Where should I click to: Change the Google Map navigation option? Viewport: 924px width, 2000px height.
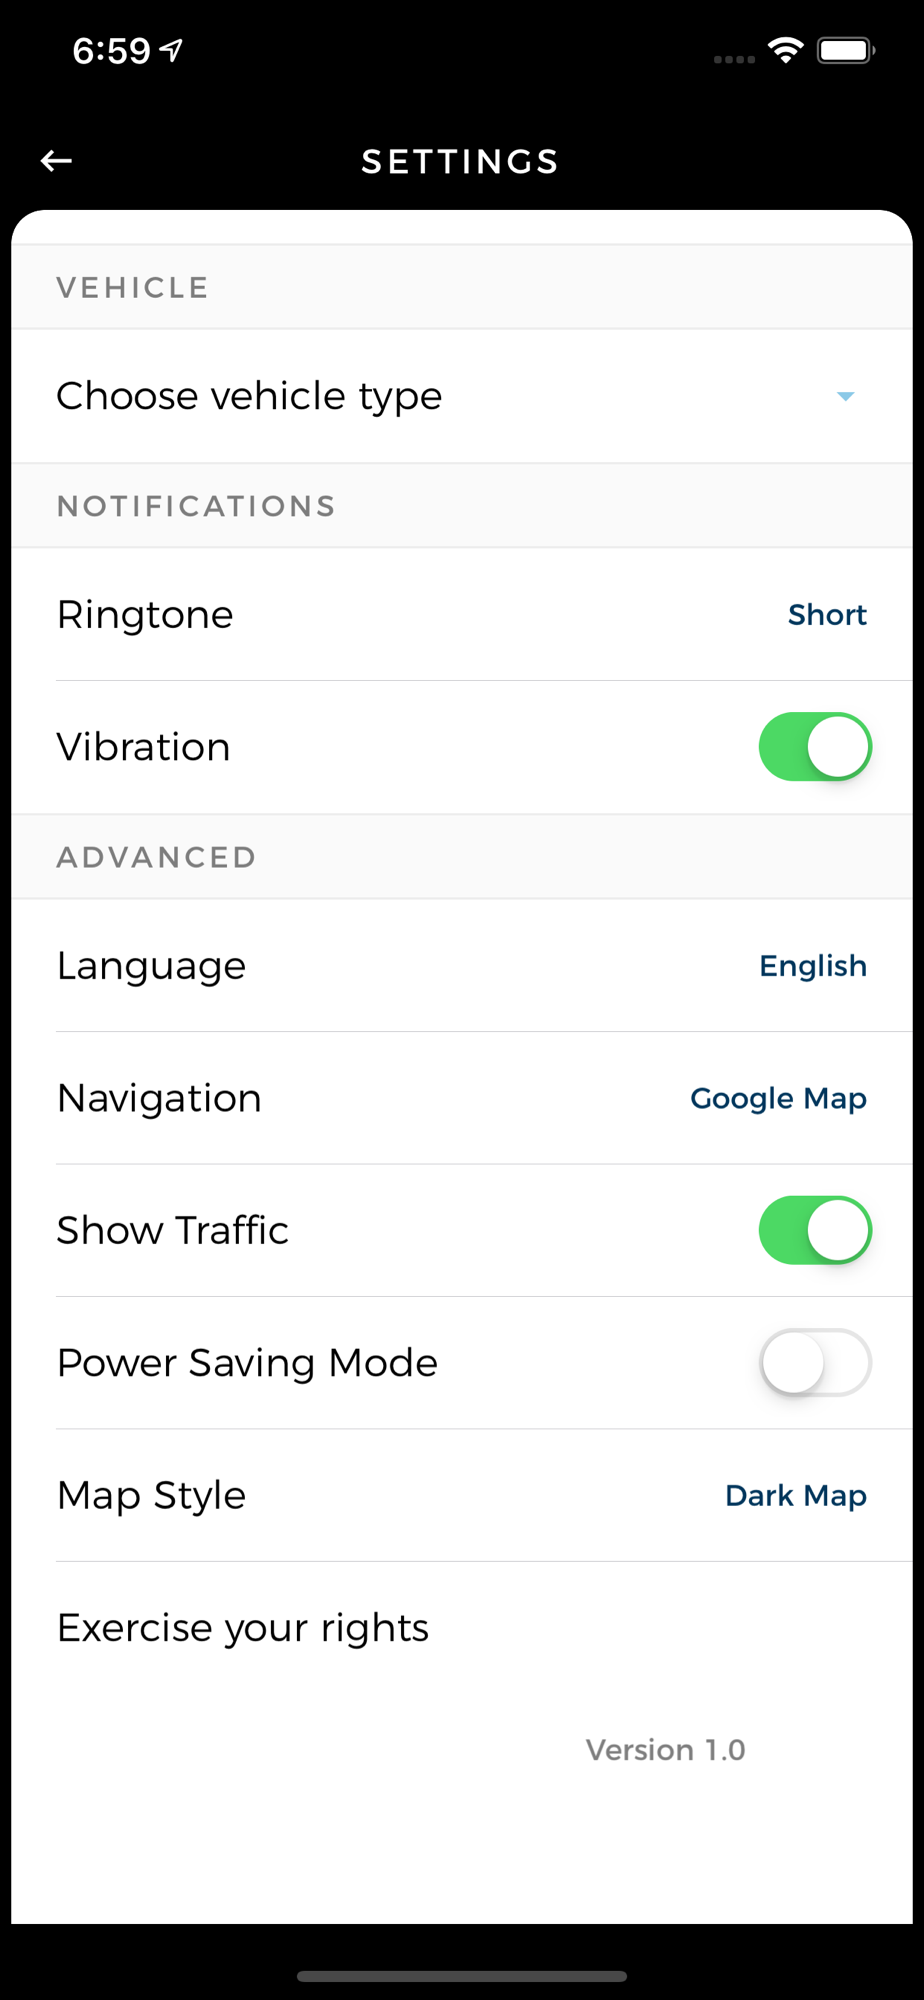pos(778,1098)
